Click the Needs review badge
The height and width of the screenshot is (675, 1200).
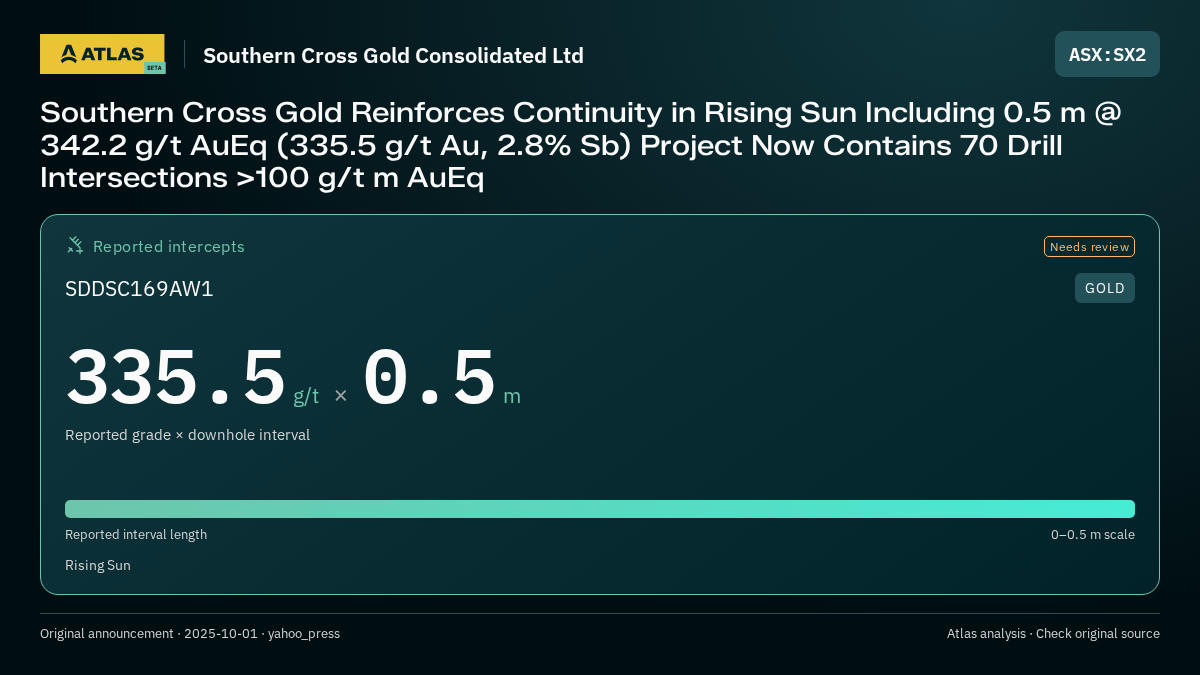pyautogui.click(x=1089, y=246)
